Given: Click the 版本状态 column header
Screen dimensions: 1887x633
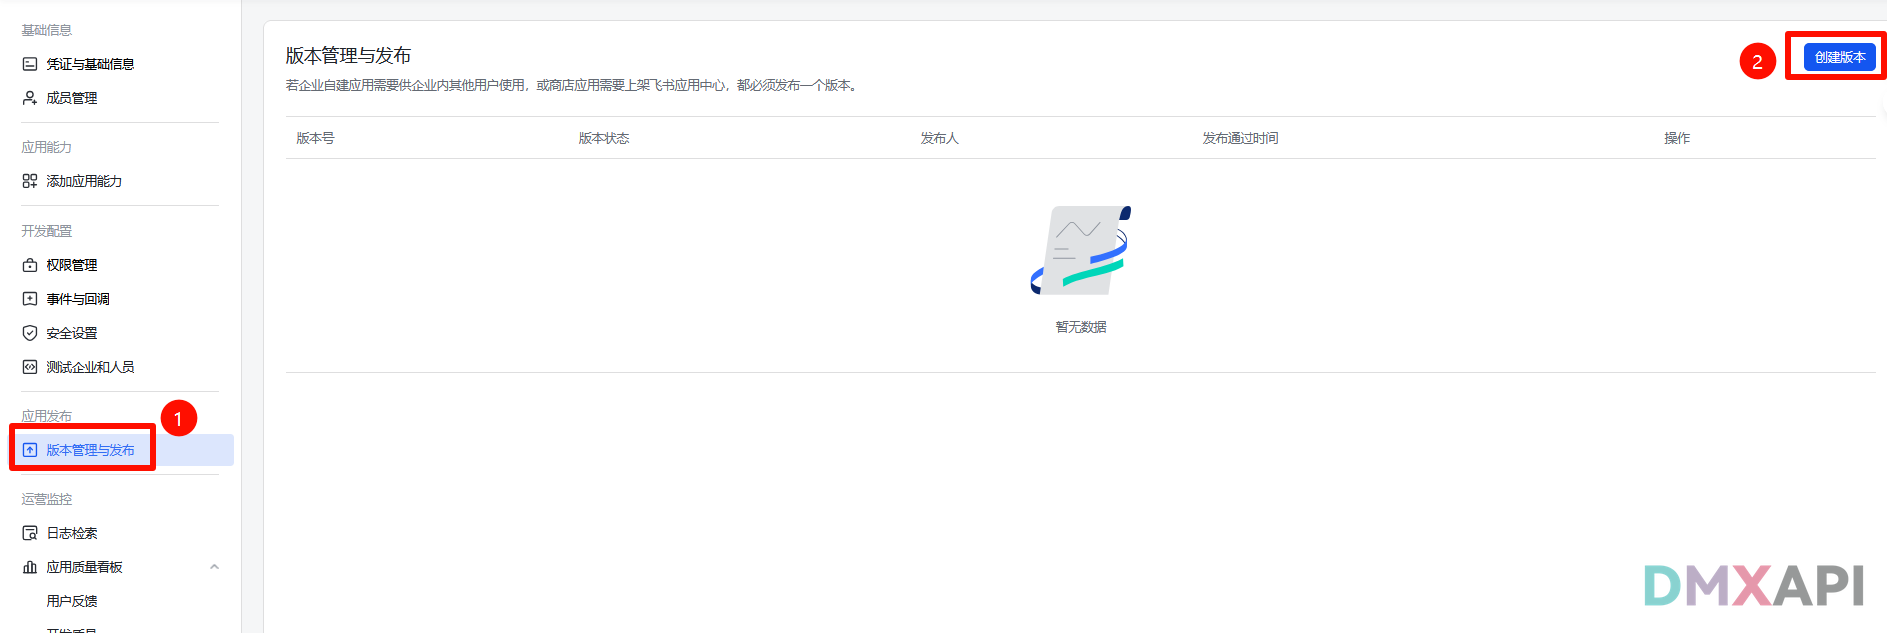Looking at the screenshot, I should pos(604,138).
